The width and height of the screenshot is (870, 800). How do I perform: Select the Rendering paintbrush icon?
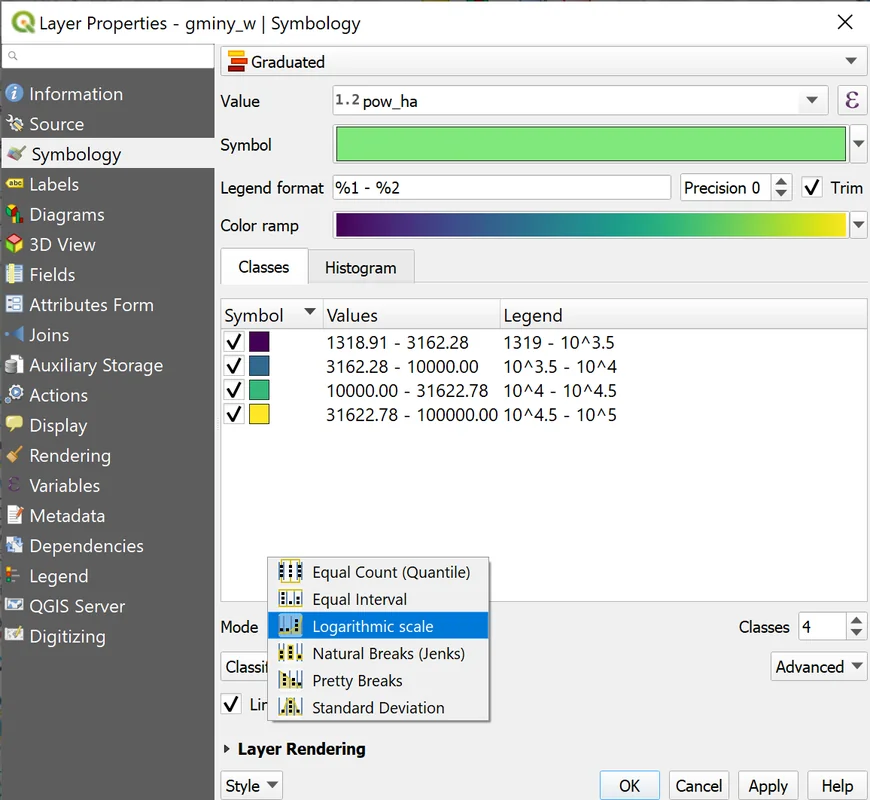click(14, 455)
